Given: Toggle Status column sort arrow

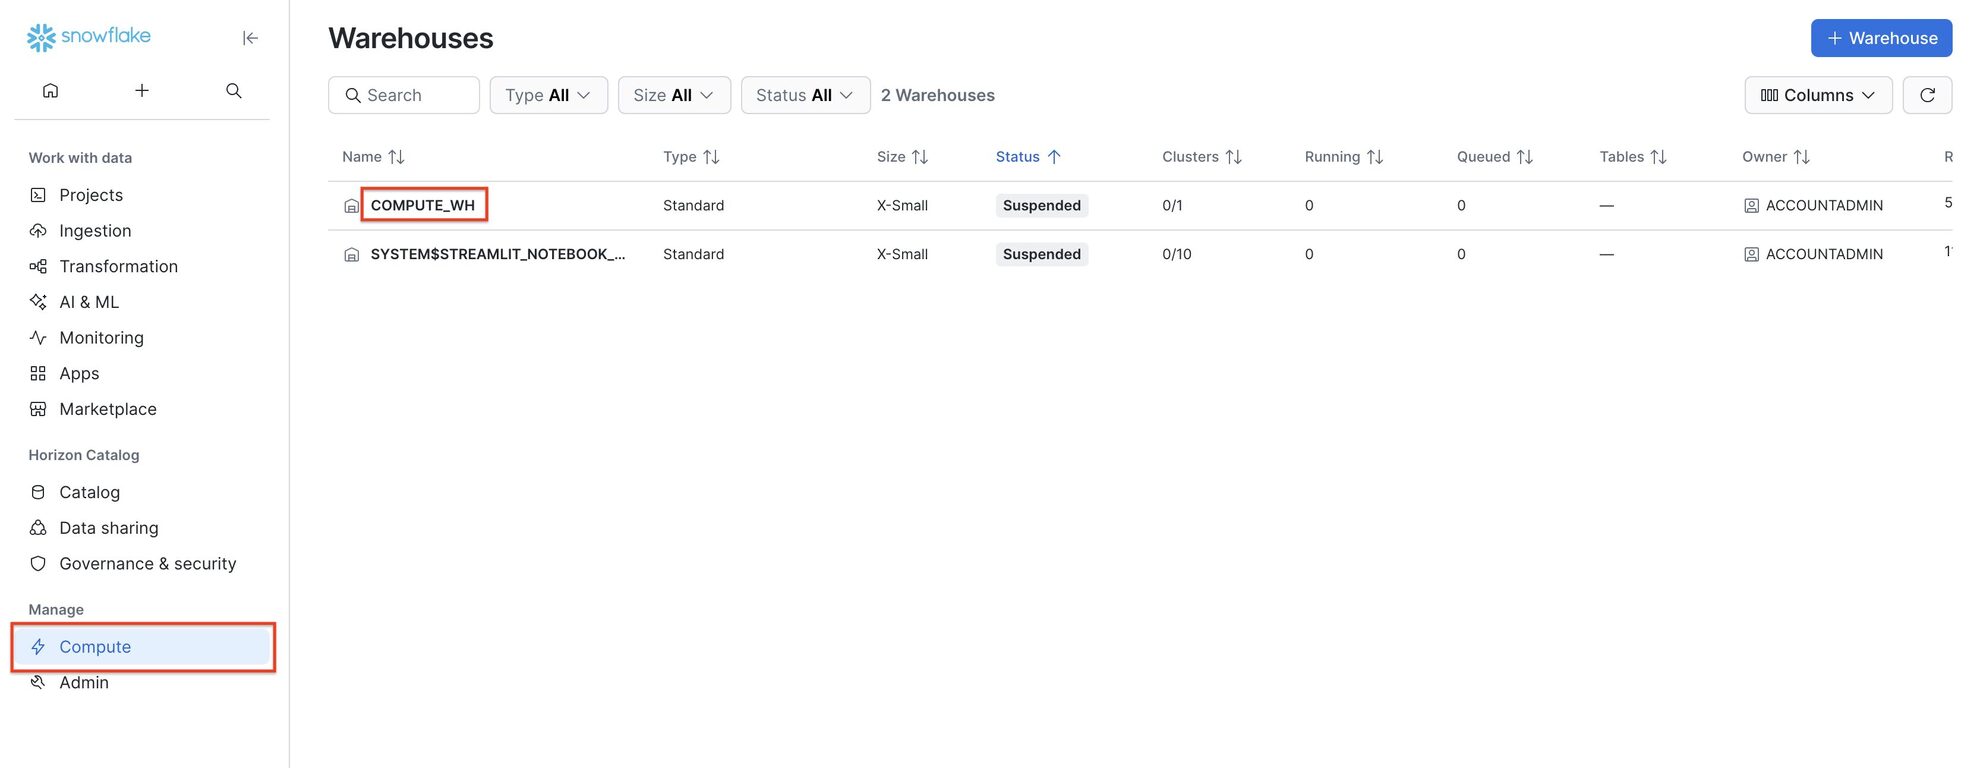Looking at the screenshot, I should click(x=1054, y=157).
